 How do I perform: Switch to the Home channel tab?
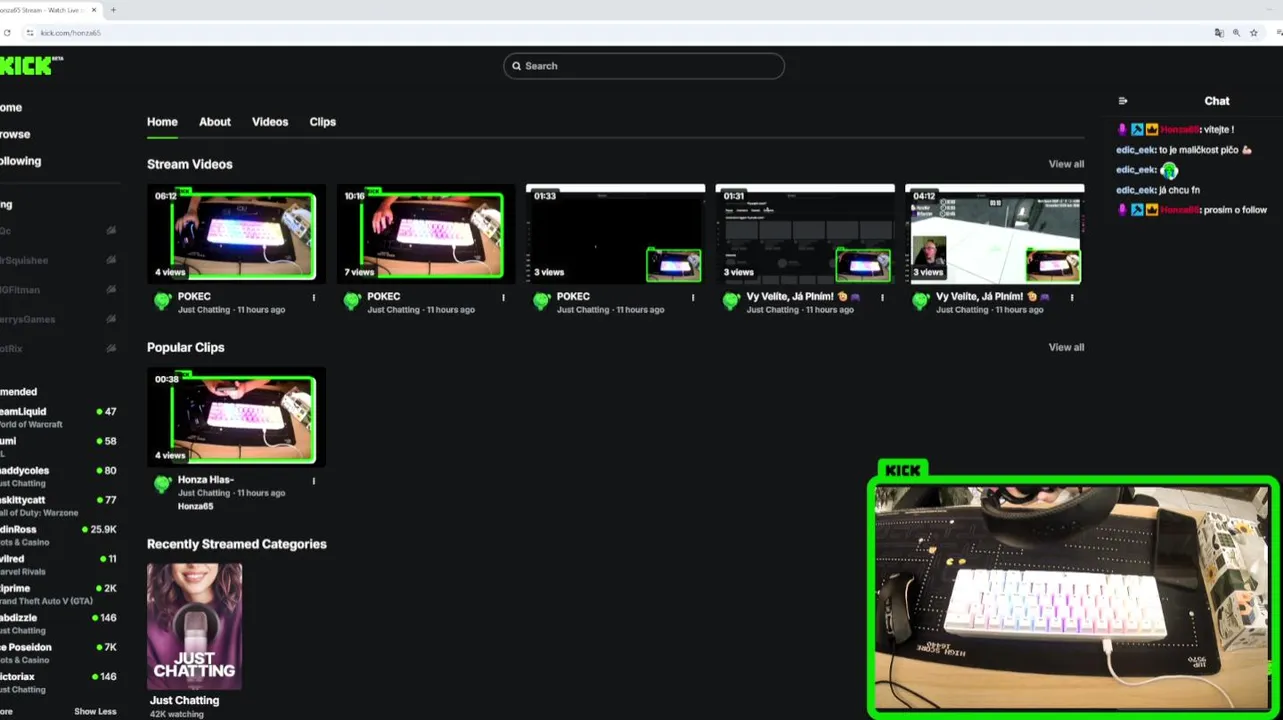click(x=162, y=122)
